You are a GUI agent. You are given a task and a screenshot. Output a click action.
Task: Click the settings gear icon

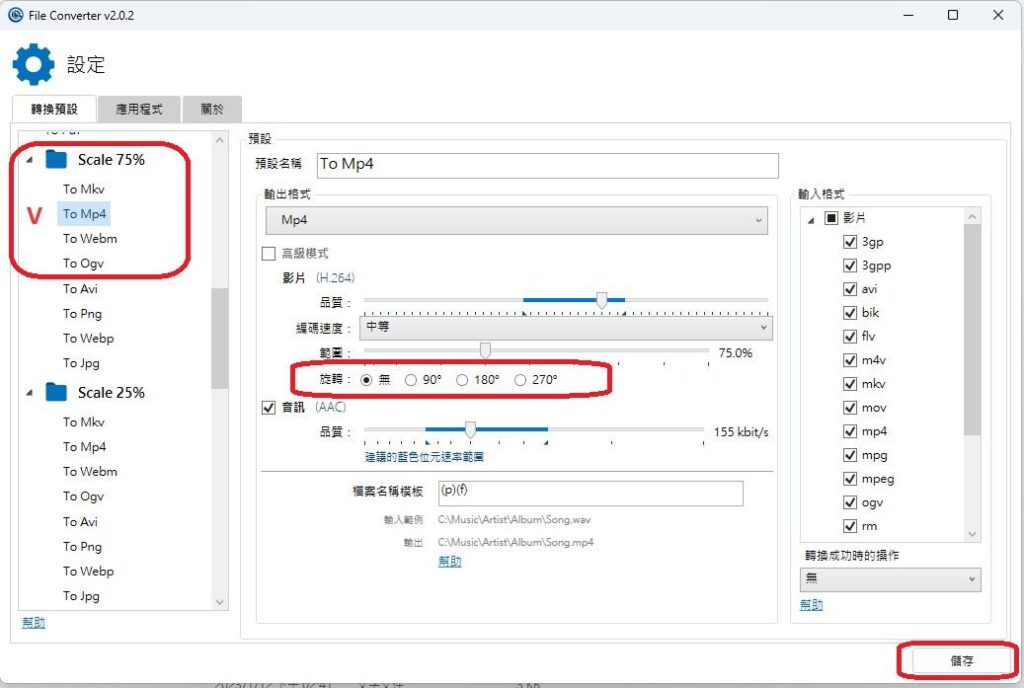(33, 65)
